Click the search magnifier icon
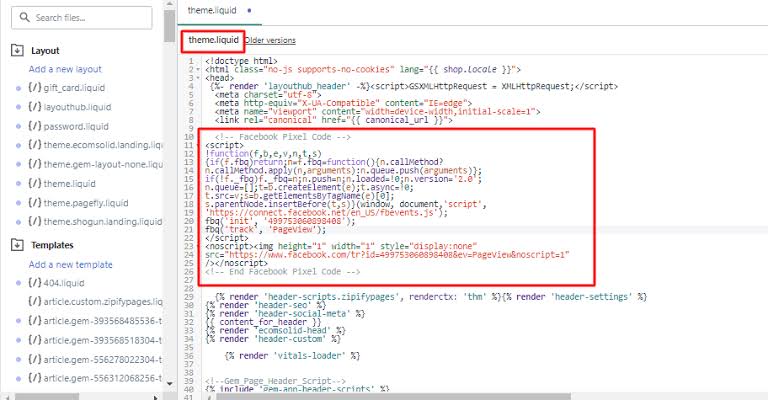This screenshot has width=768, height=400. (x=24, y=17)
